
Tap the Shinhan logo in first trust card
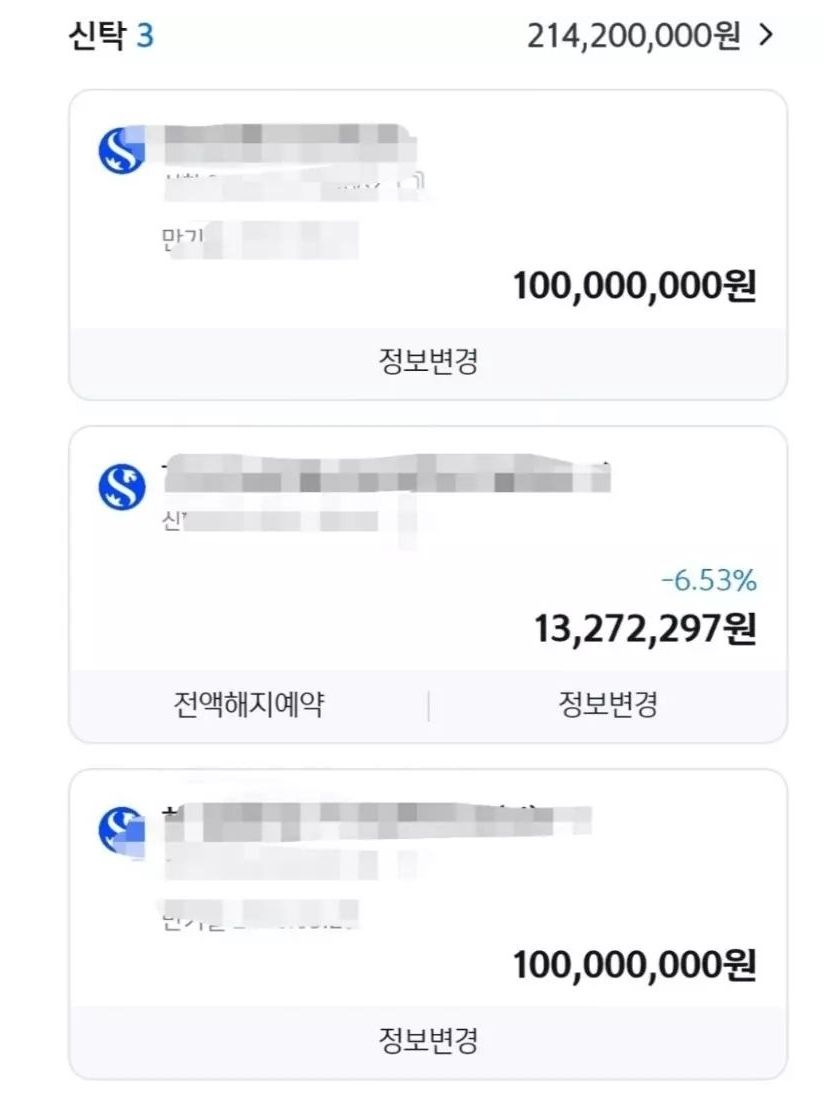[122, 150]
